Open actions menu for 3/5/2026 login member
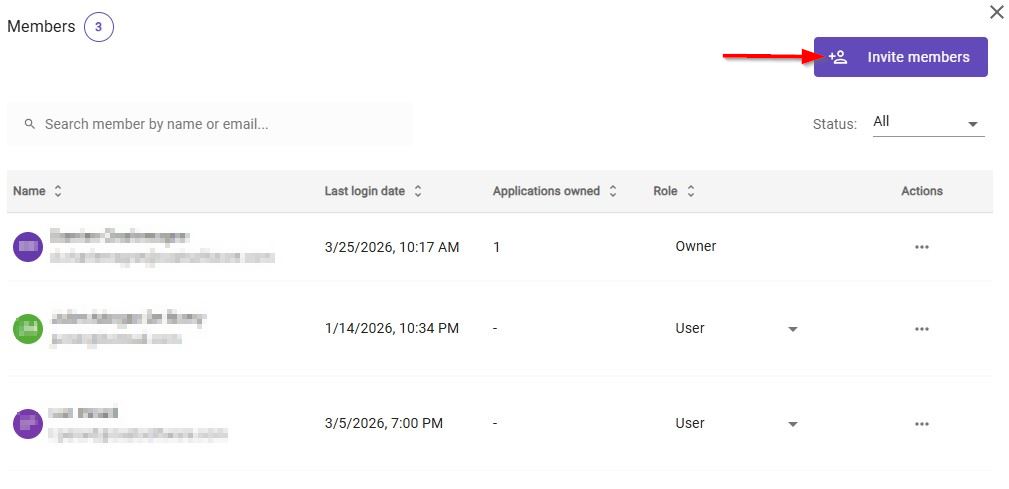Image resolution: width=1009 pixels, height=489 pixels. (921, 424)
